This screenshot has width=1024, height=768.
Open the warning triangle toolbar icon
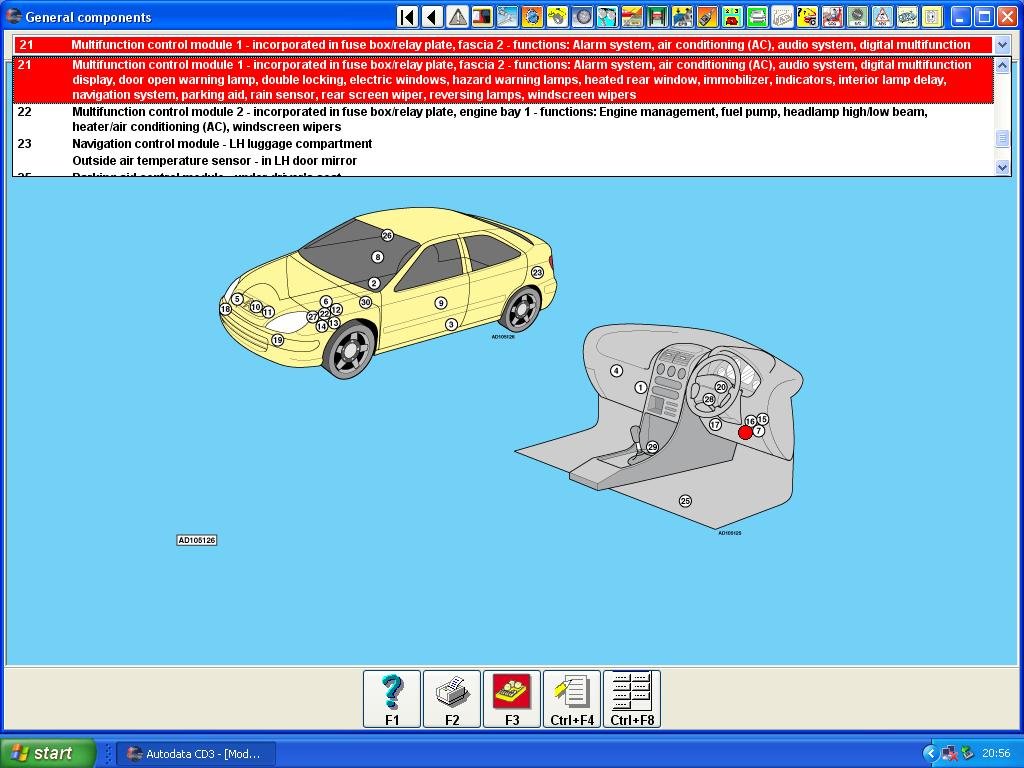point(457,16)
